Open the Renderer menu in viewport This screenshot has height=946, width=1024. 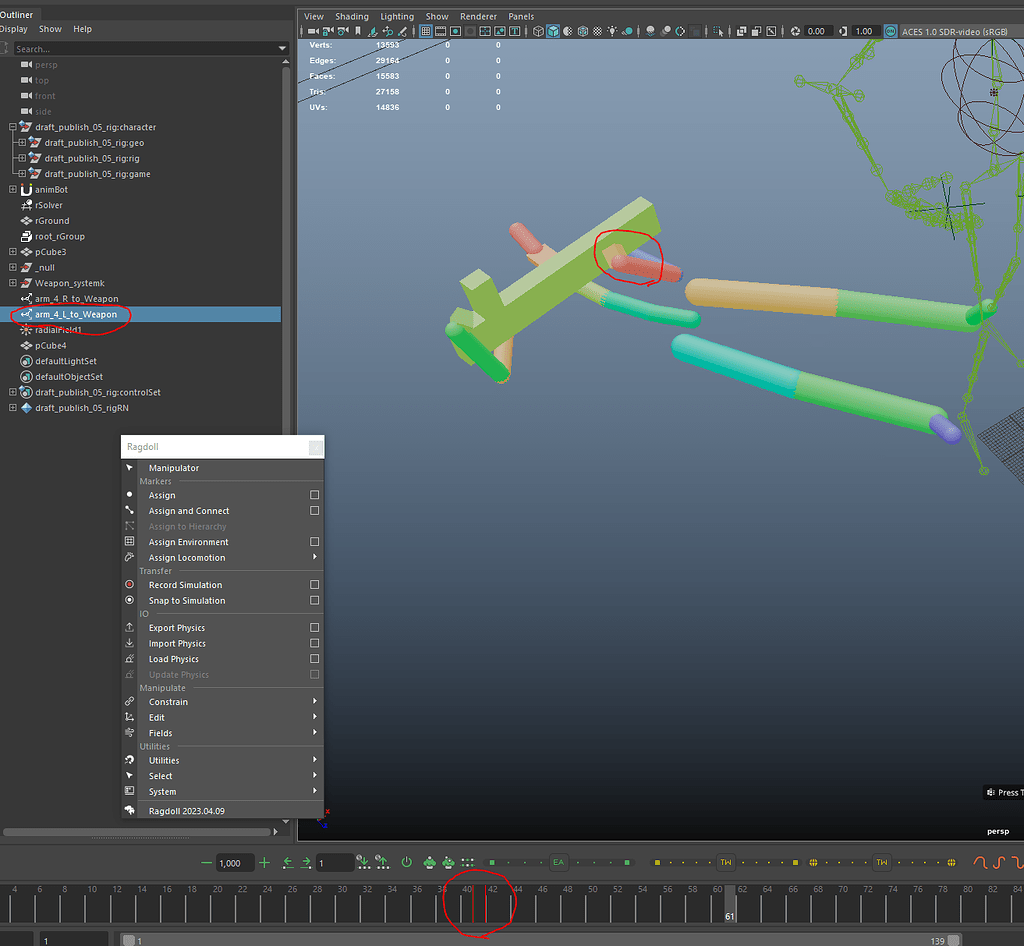coord(478,17)
